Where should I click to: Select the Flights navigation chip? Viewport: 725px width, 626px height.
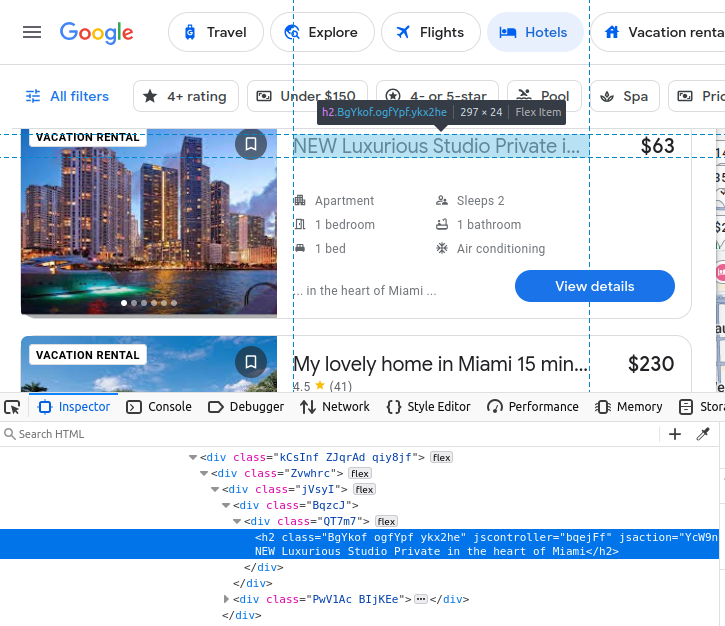click(x=429, y=32)
